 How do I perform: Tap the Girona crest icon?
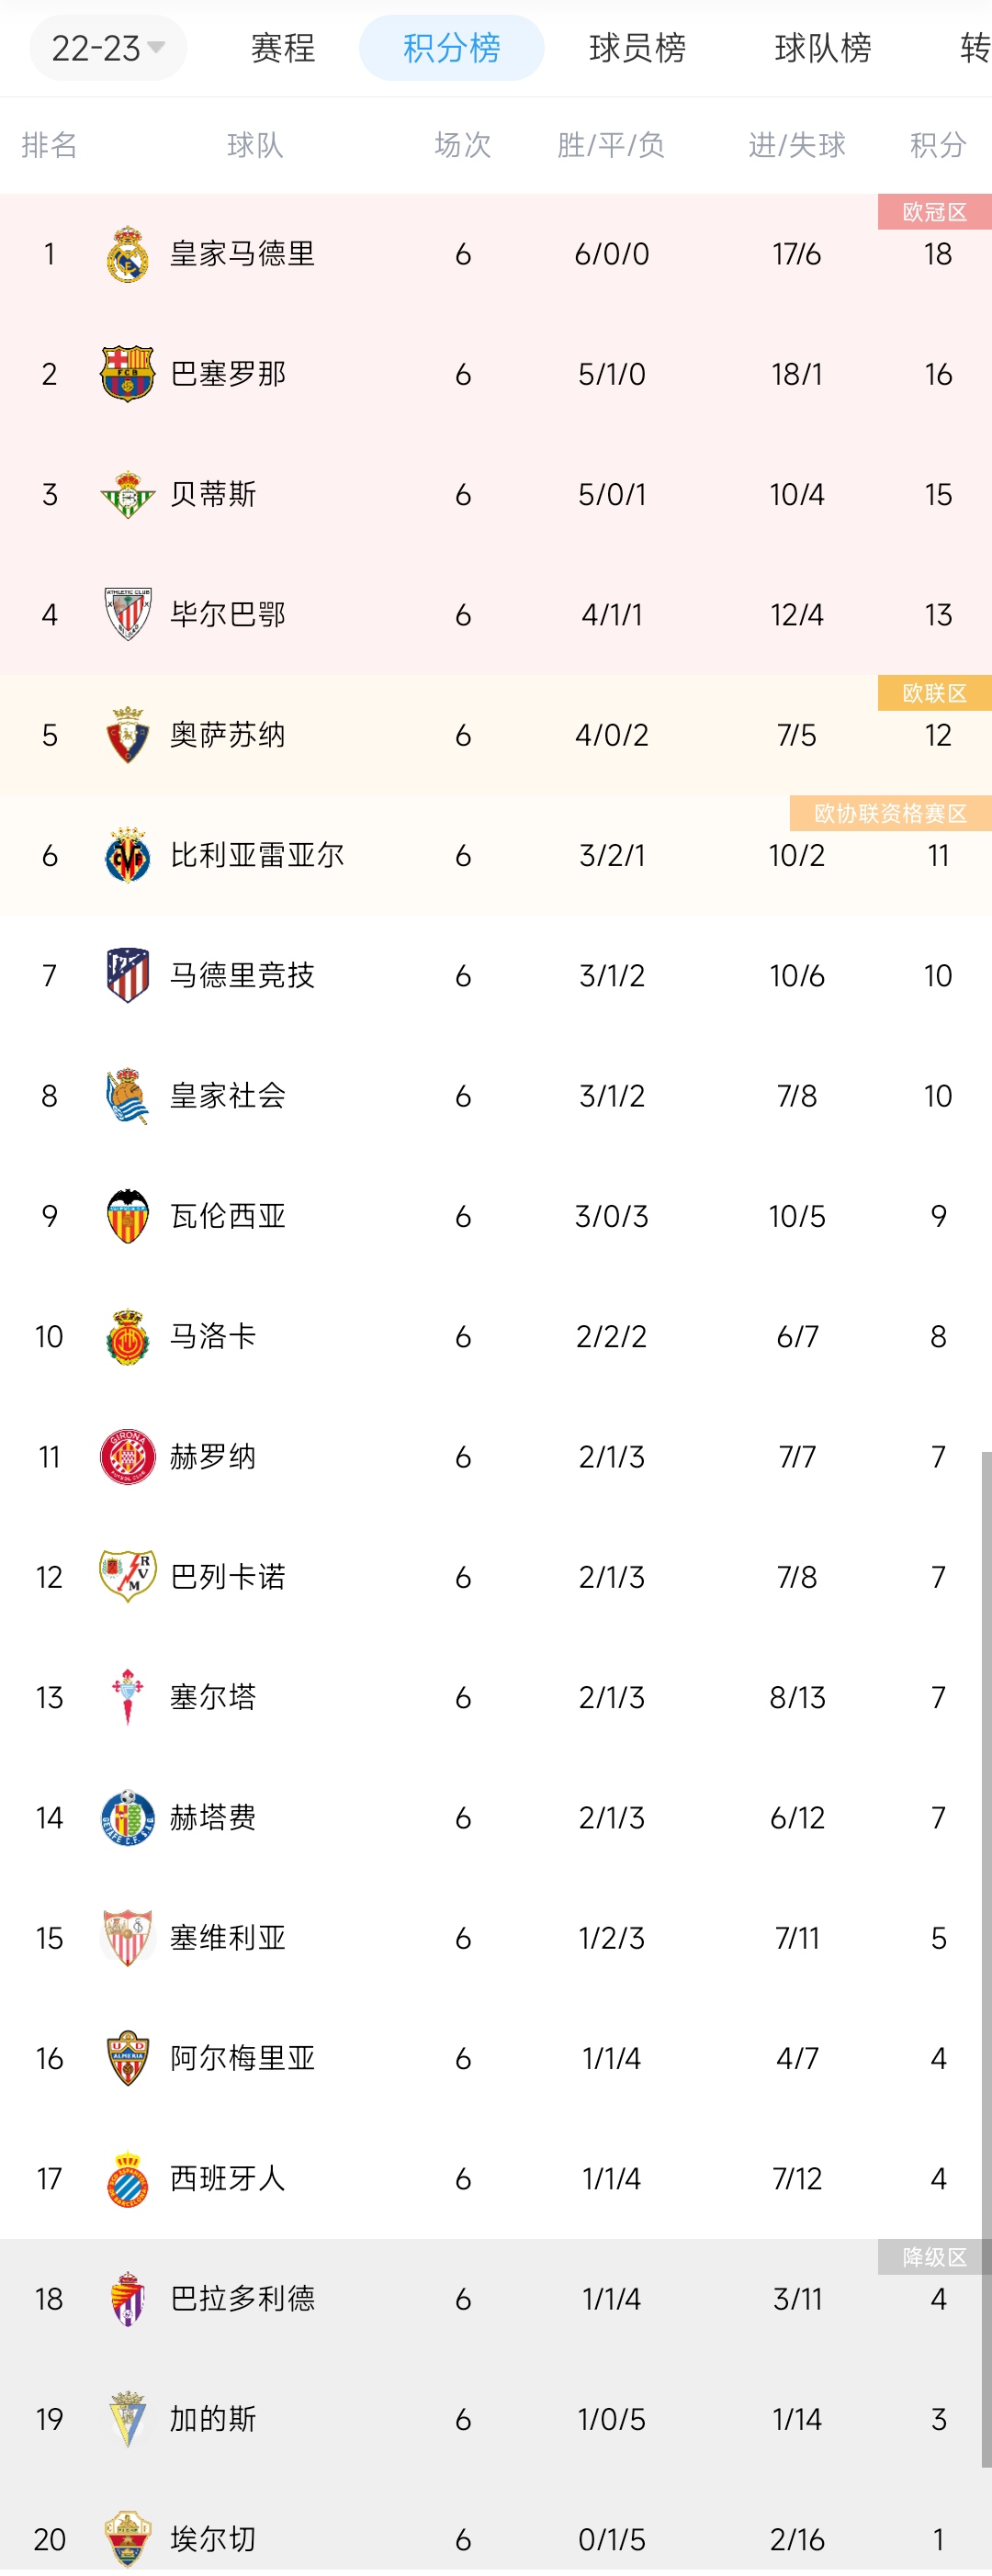[128, 1457]
